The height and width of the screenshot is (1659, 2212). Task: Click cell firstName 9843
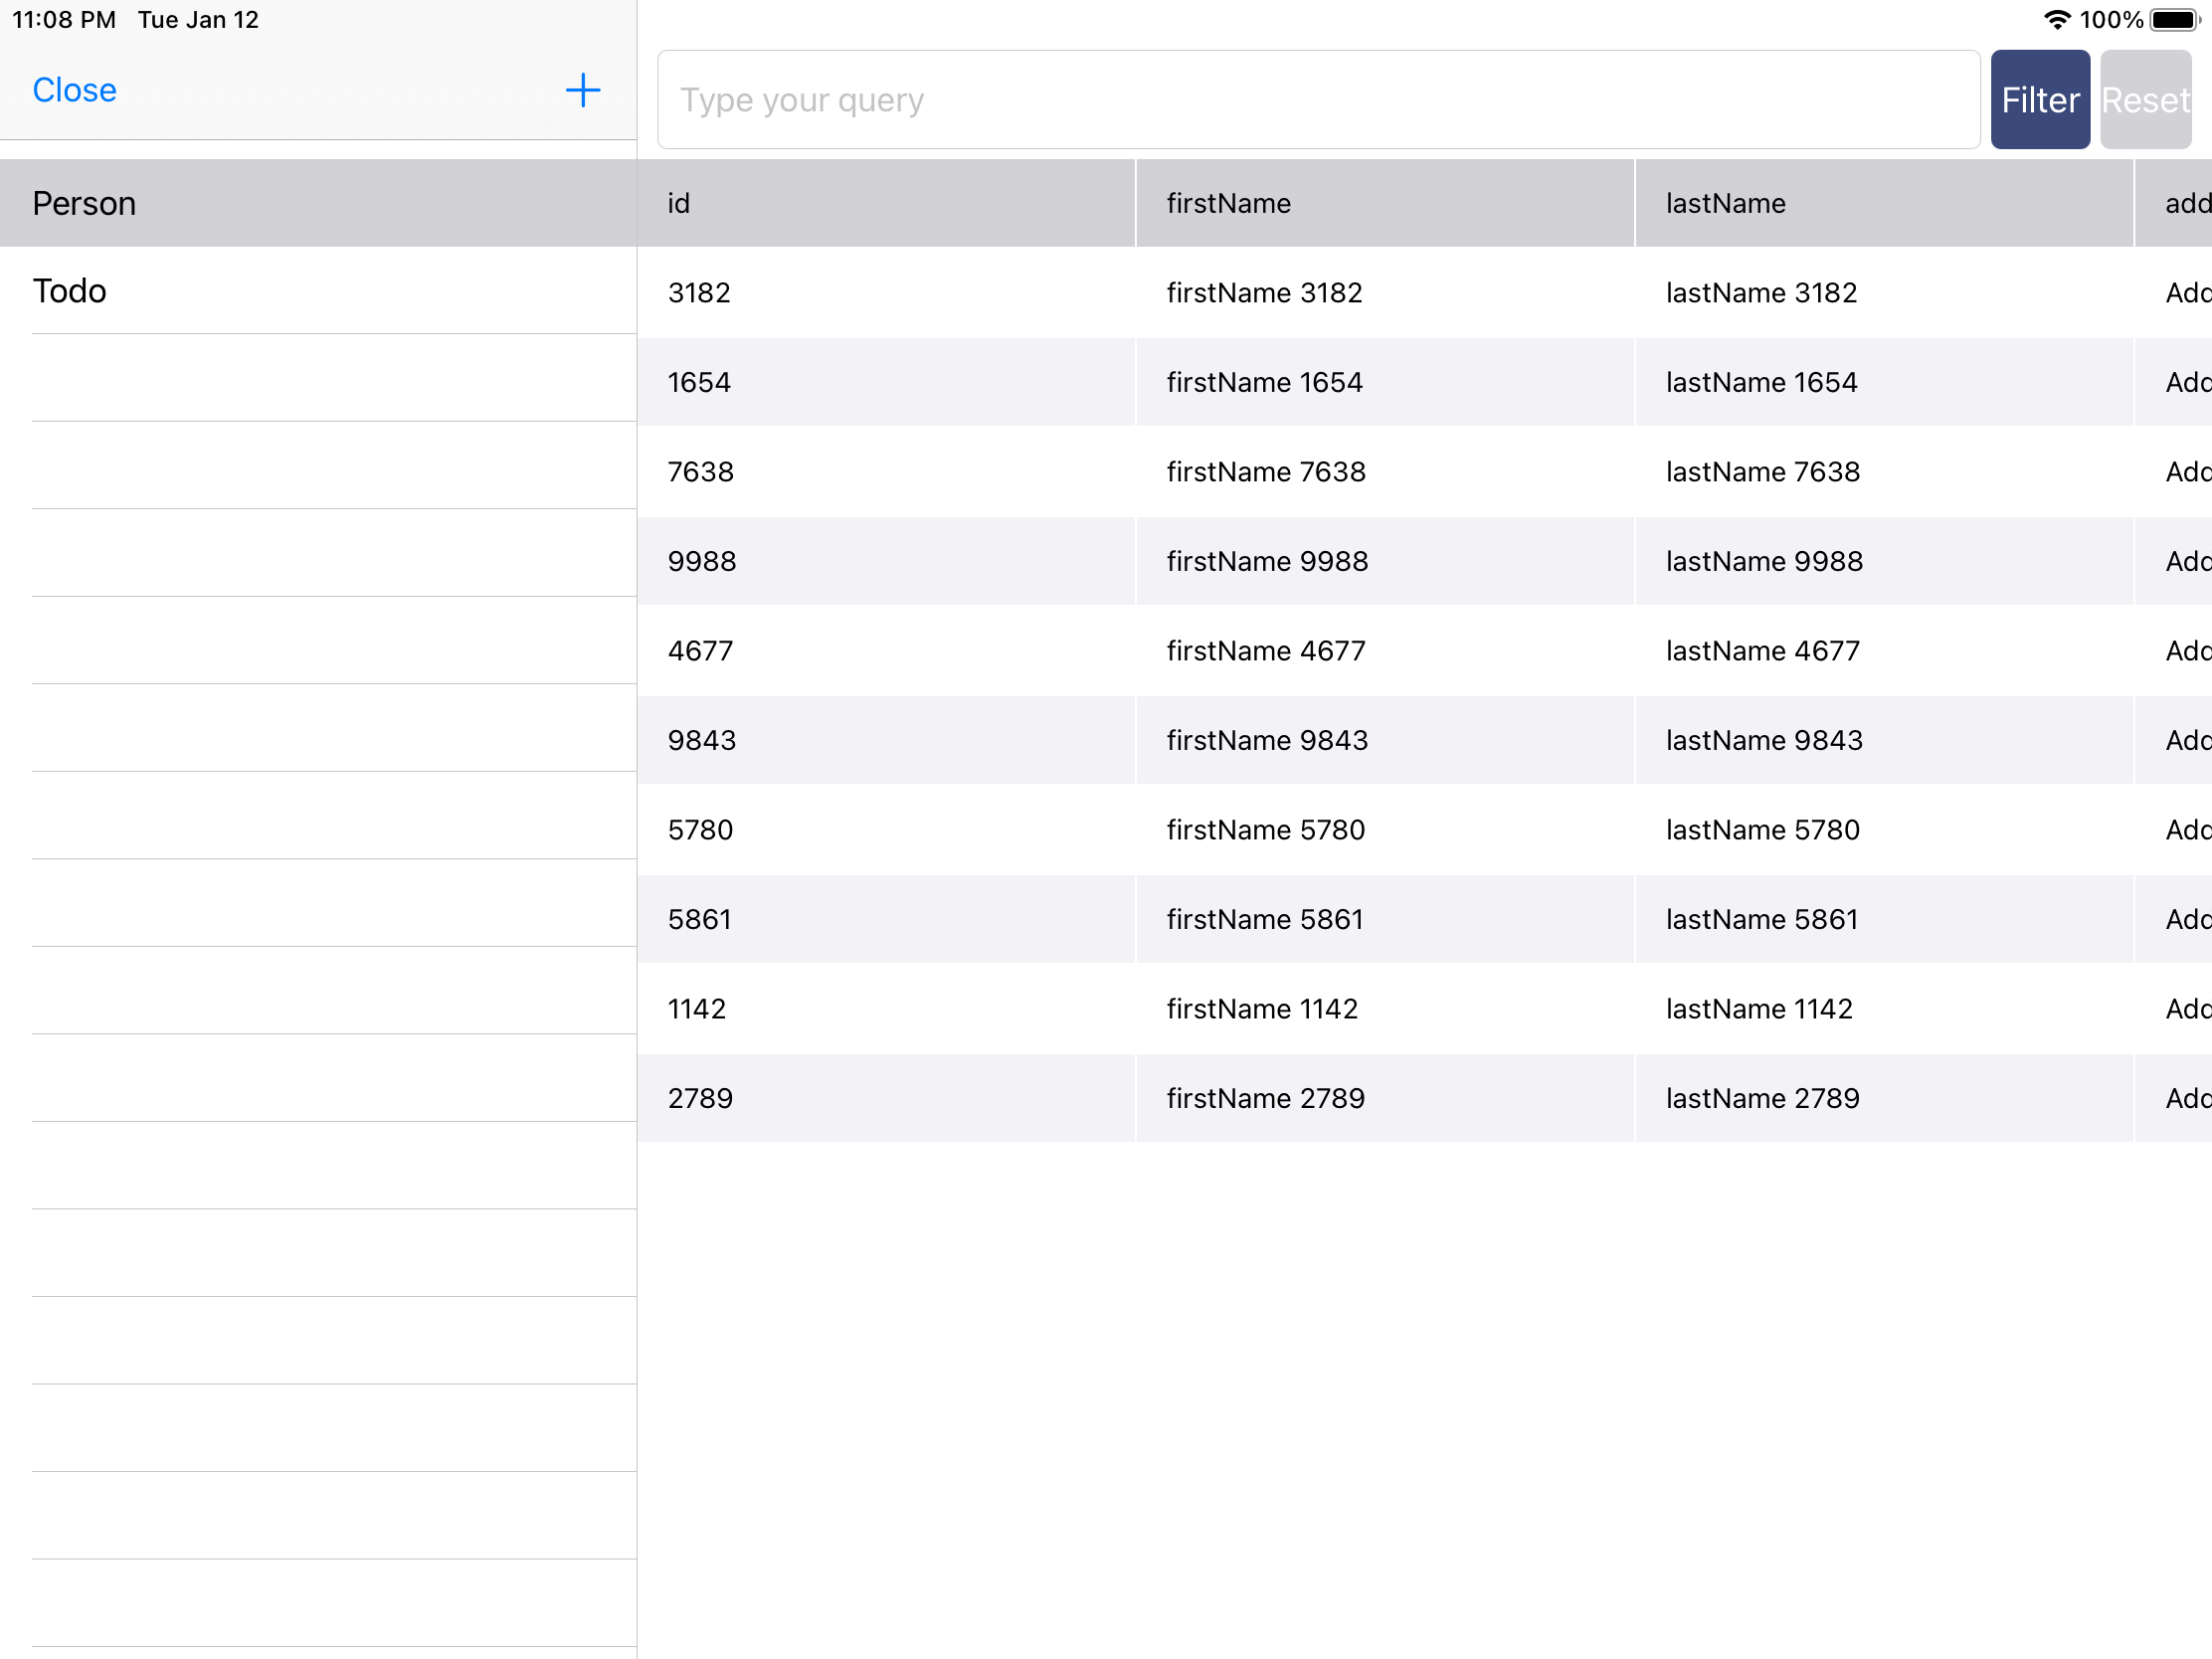pyautogui.click(x=1267, y=740)
